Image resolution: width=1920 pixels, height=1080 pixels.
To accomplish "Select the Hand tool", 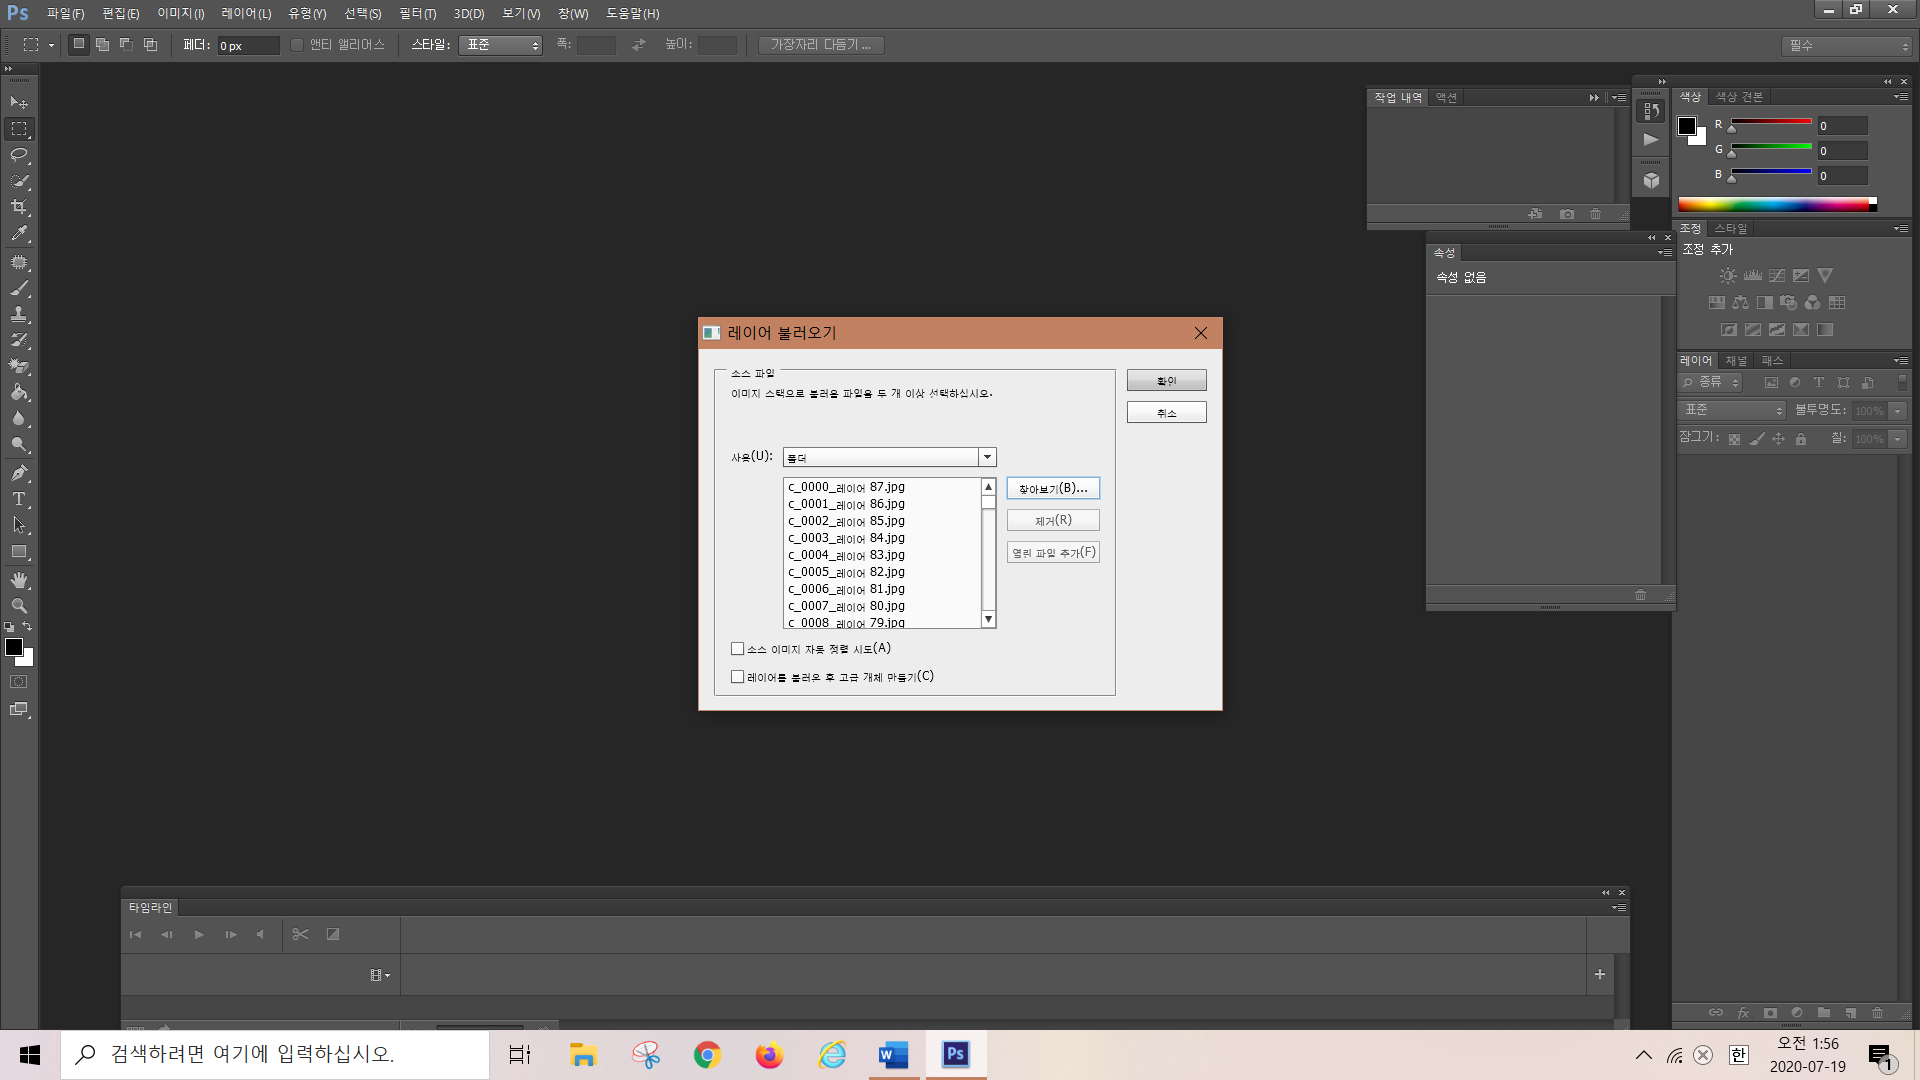I will [19, 580].
